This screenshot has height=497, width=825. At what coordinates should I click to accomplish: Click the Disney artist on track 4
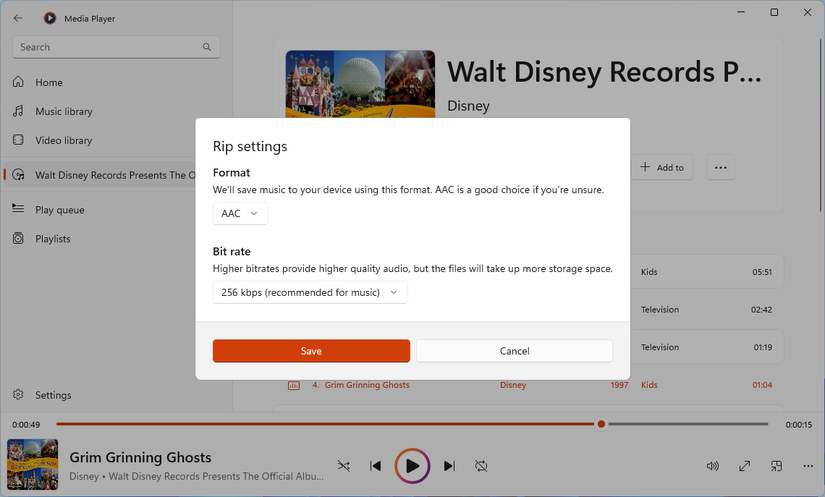(x=513, y=385)
